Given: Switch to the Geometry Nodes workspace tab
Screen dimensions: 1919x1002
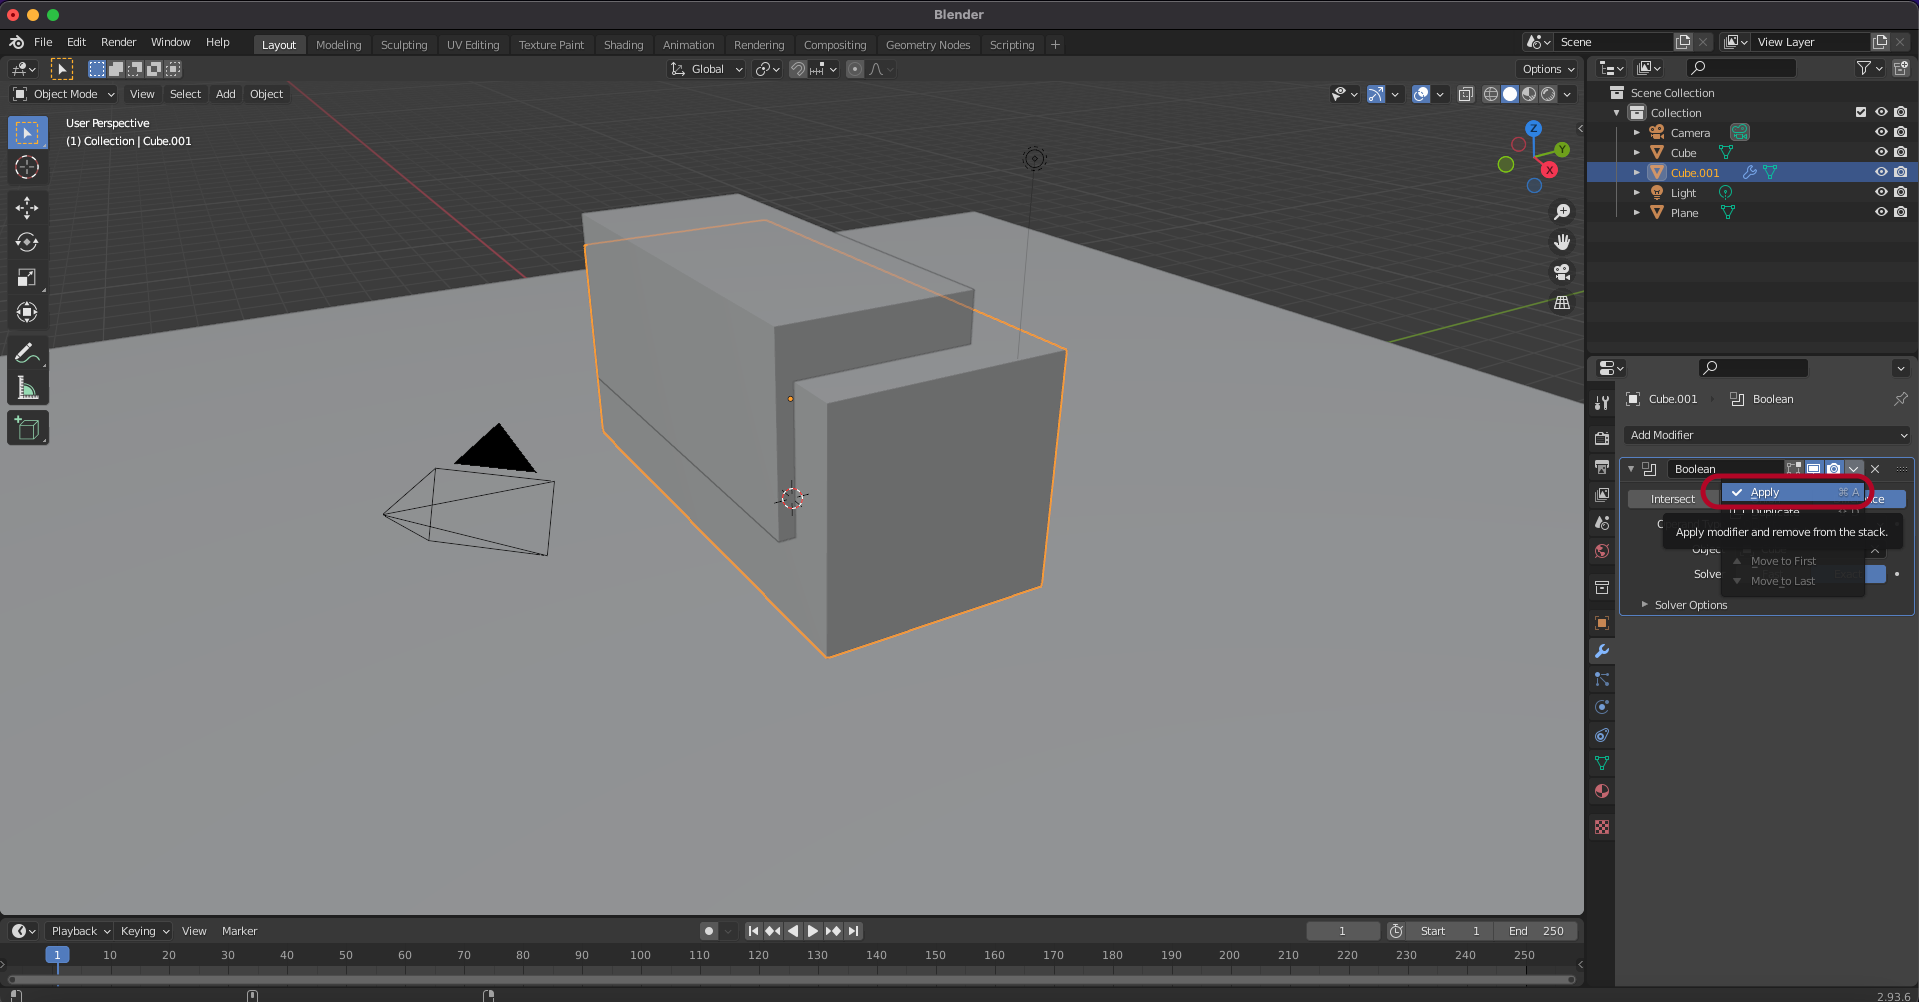Looking at the screenshot, I should point(928,45).
